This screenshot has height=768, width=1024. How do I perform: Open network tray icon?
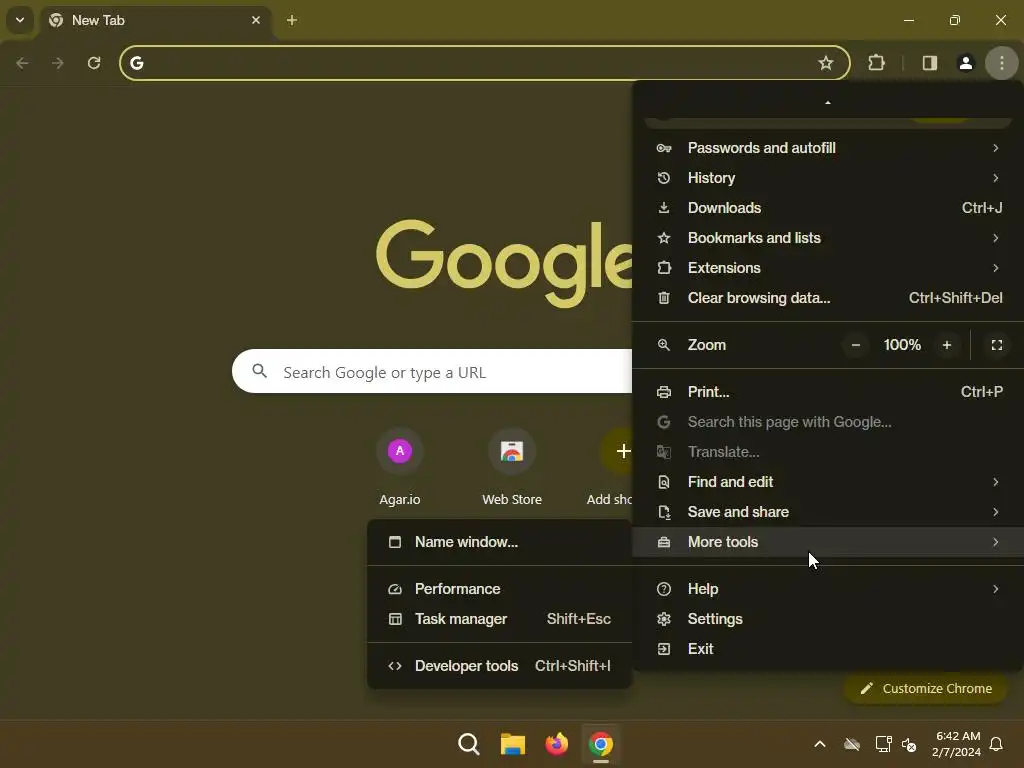pyautogui.click(x=883, y=744)
